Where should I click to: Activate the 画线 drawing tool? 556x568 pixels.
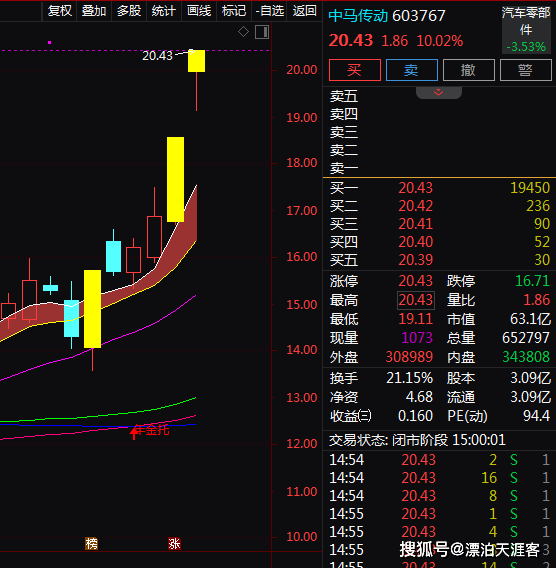click(199, 11)
